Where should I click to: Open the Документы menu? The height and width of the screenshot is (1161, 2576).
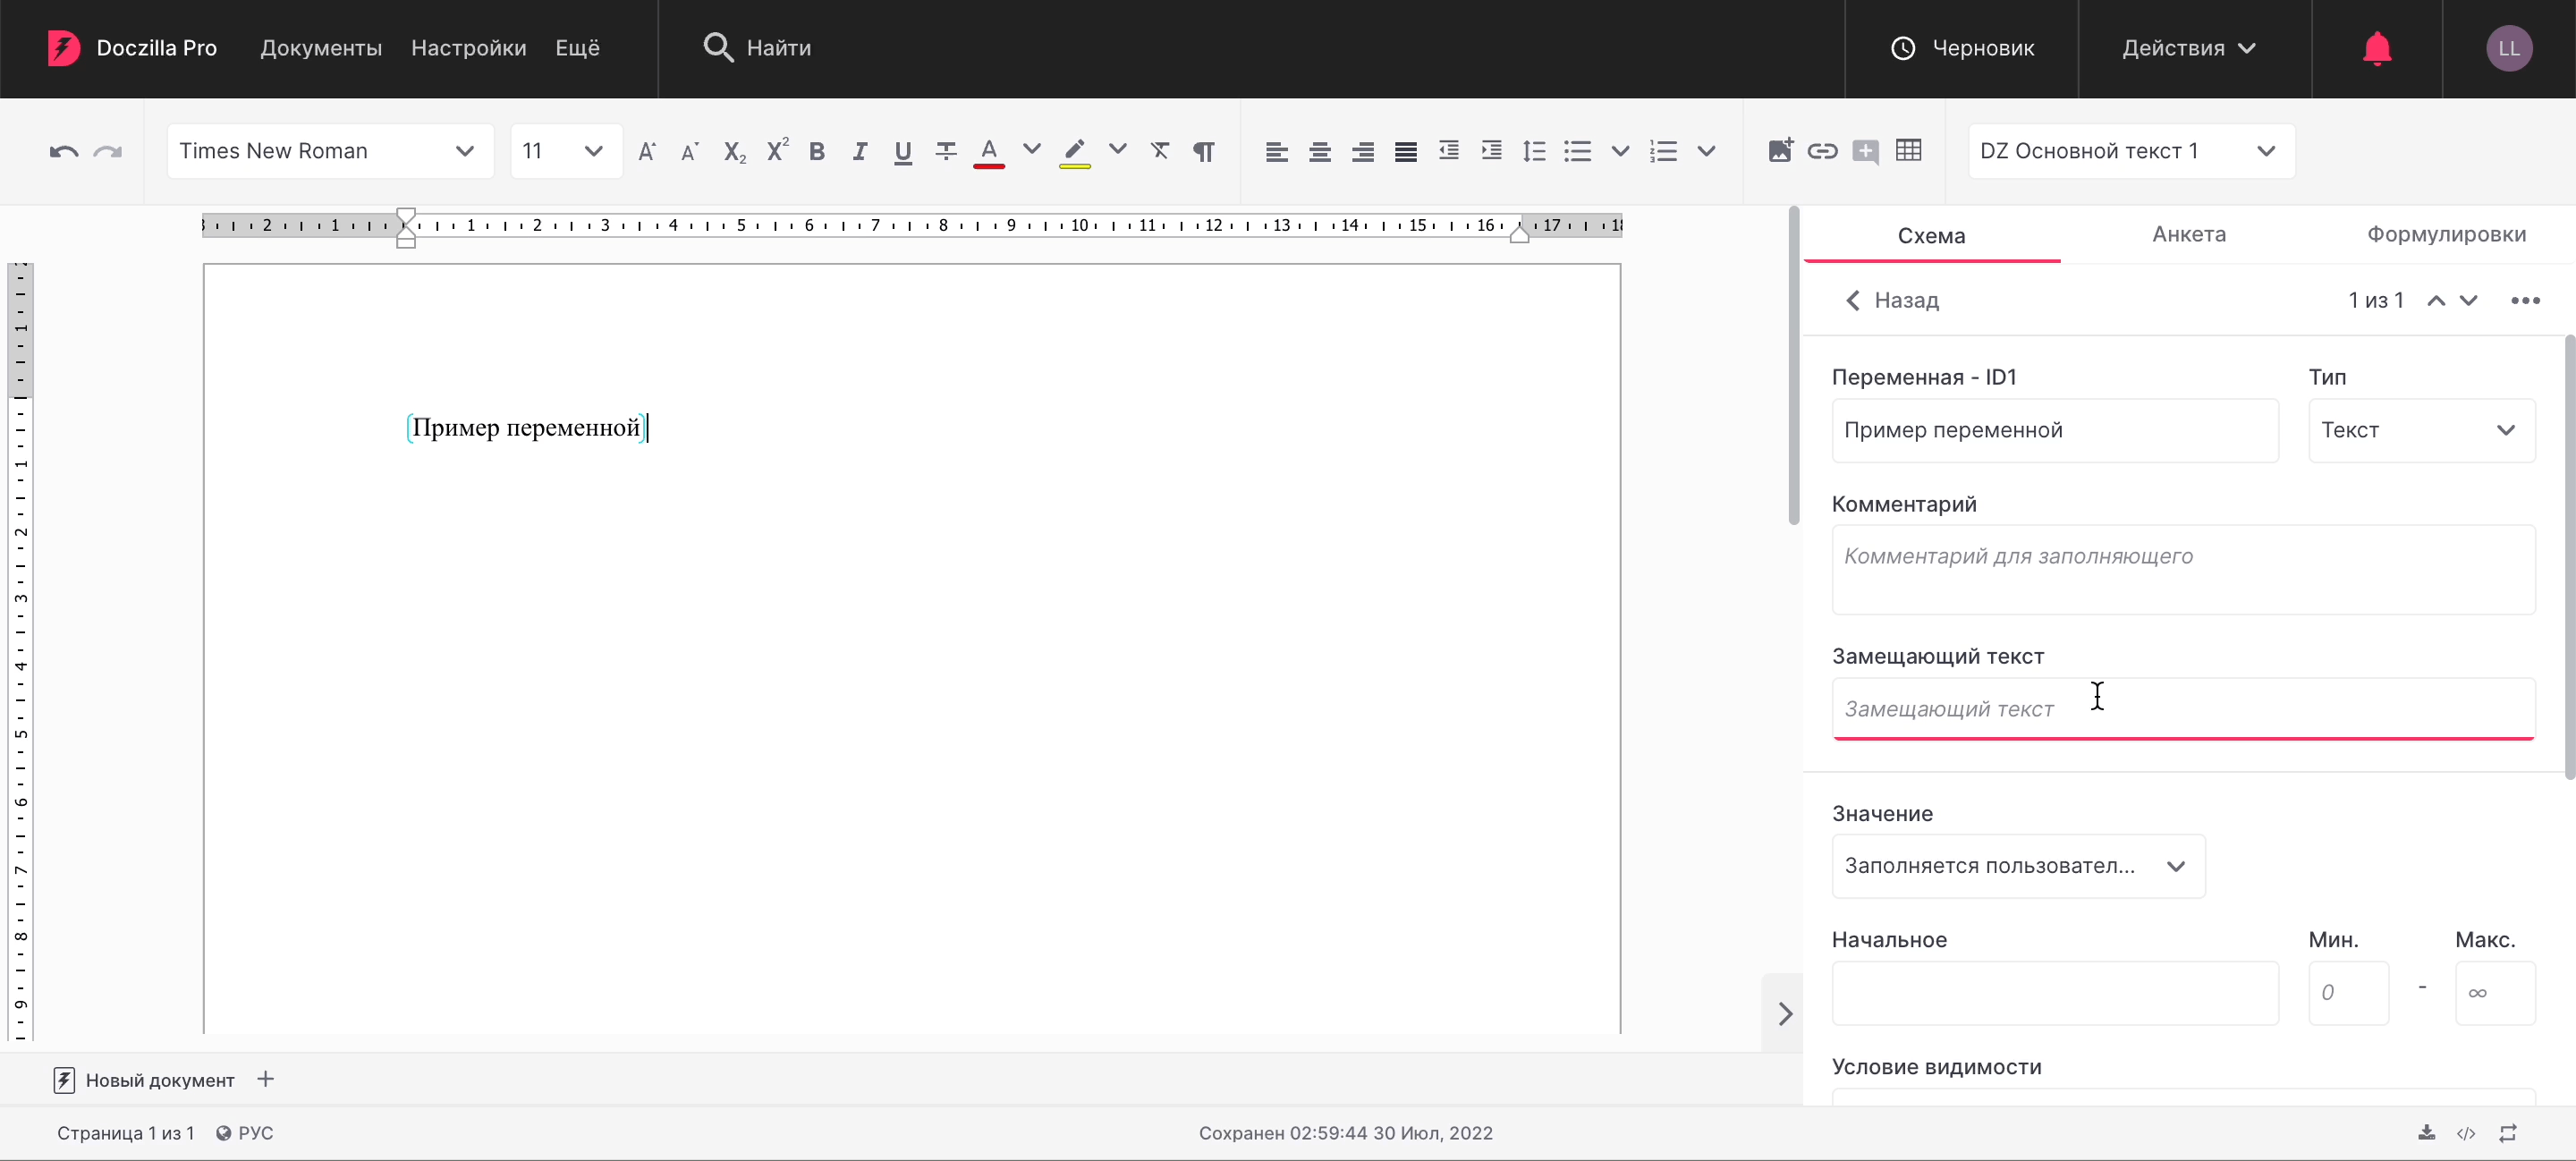click(321, 48)
